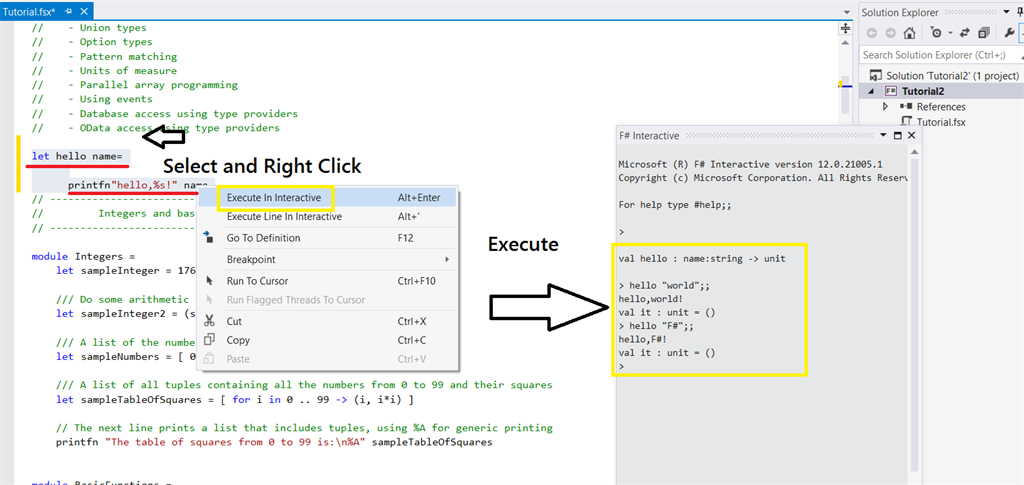Viewport: 1024px width, 485px height.
Task: Open the document tab list dropdown arrow
Action: point(846,12)
